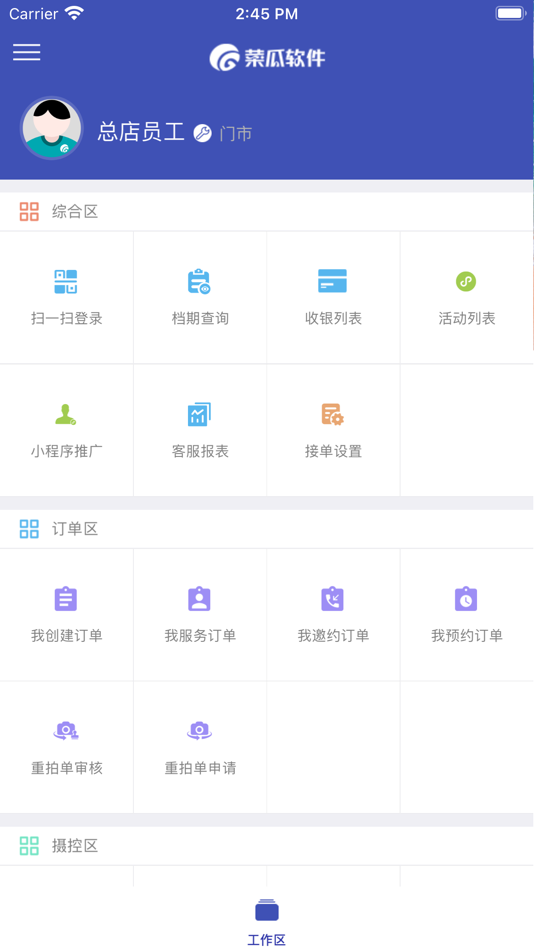Image resolution: width=534 pixels, height=950 pixels.
Task: Click the 客服报表 label
Action: [200, 451]
